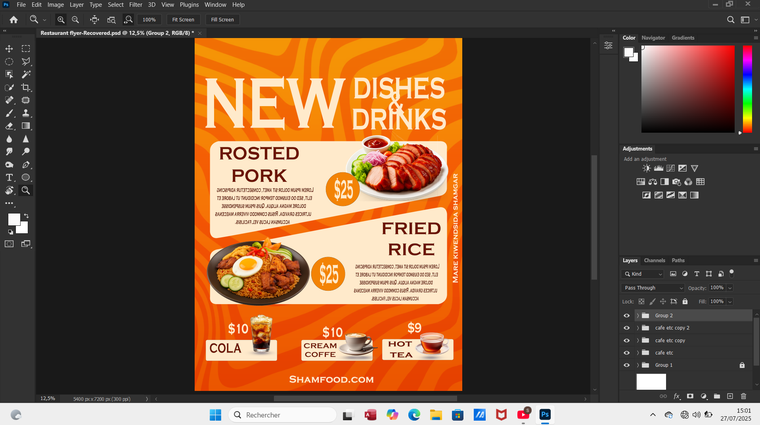Switch to the Gradients tab

coord(682,38)
